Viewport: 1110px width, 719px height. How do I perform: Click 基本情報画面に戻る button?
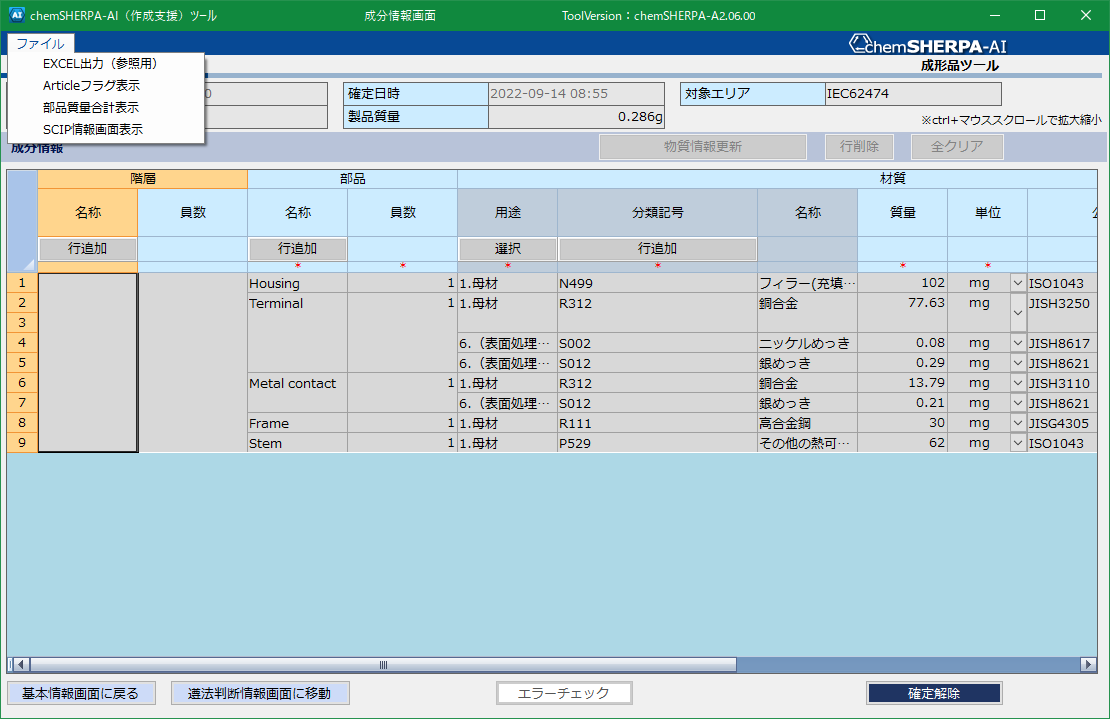tap(80, 692)
